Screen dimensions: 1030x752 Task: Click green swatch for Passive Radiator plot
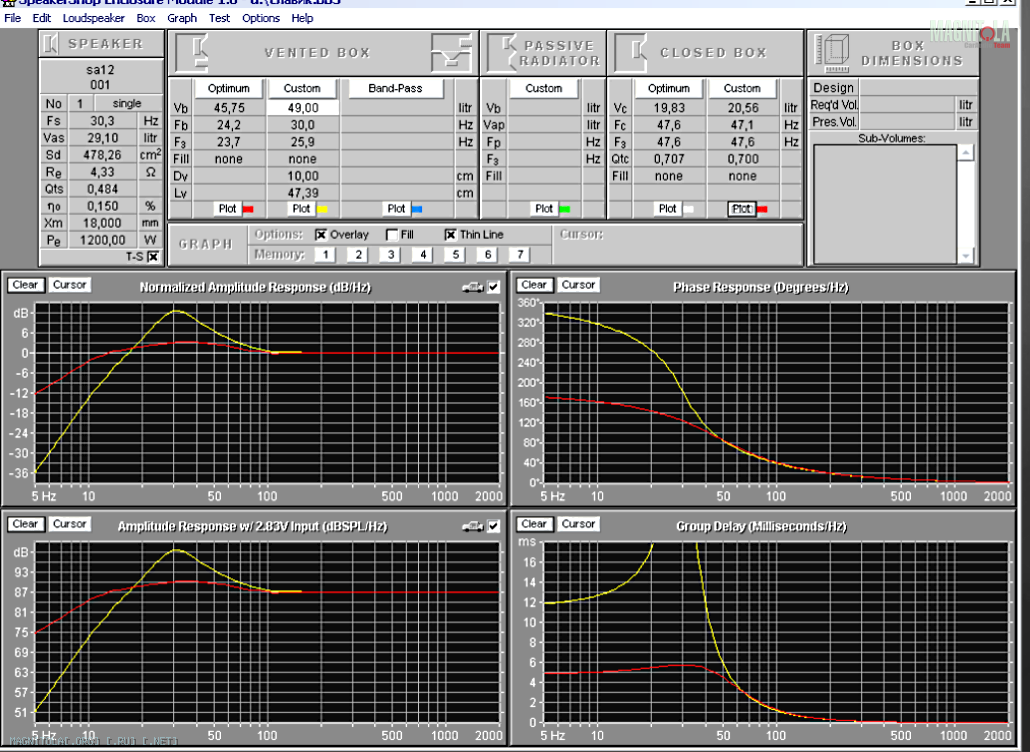[564, 209]
